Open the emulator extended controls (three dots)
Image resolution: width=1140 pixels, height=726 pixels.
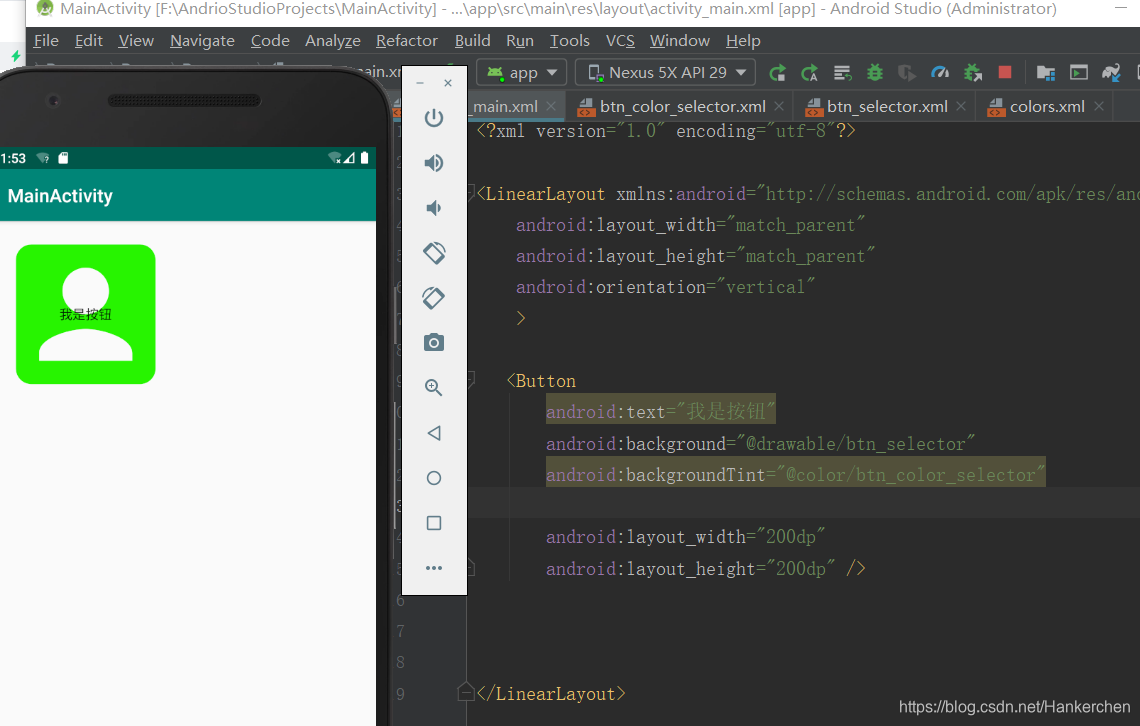tap(434, 568)
